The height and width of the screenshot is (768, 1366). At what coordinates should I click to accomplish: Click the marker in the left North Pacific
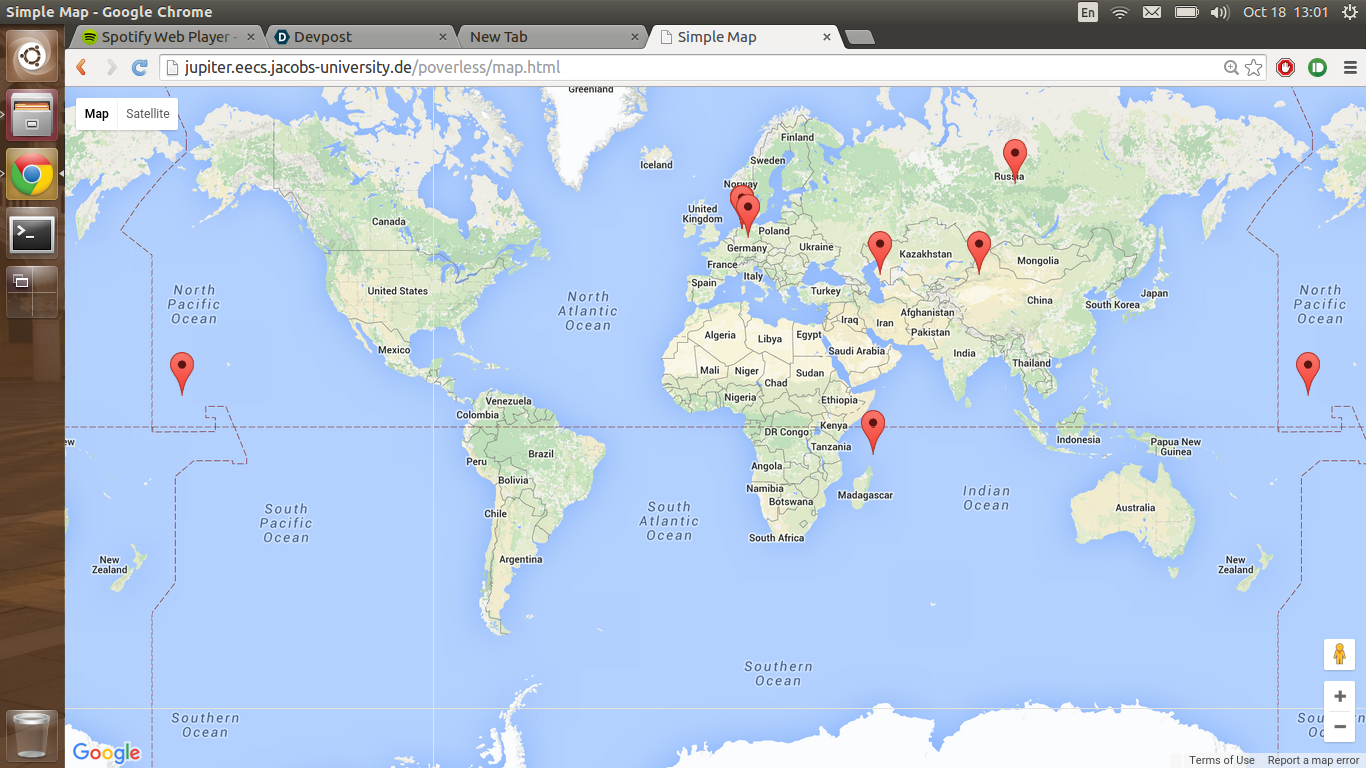point(181,373)
